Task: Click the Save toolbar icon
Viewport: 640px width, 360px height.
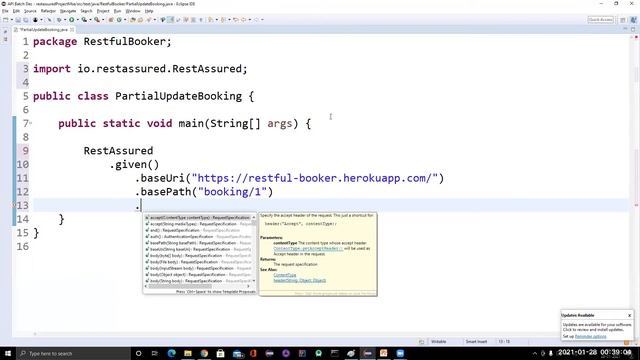Action: (18, 20)
